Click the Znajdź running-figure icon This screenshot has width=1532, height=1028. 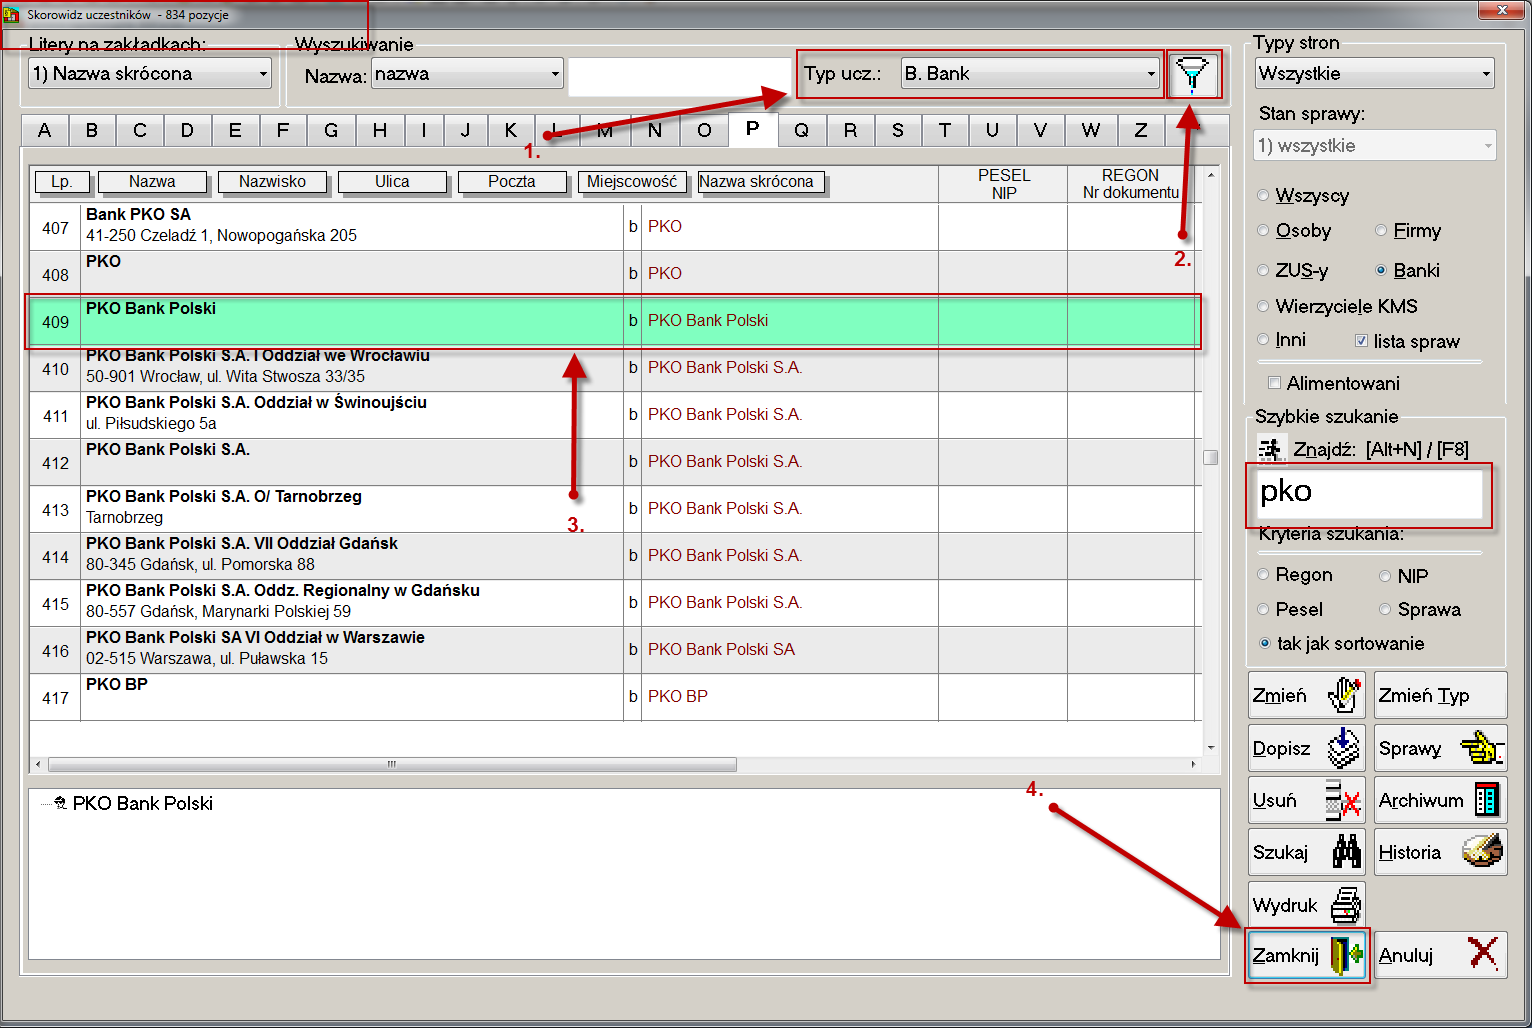tap(1270, 449)
